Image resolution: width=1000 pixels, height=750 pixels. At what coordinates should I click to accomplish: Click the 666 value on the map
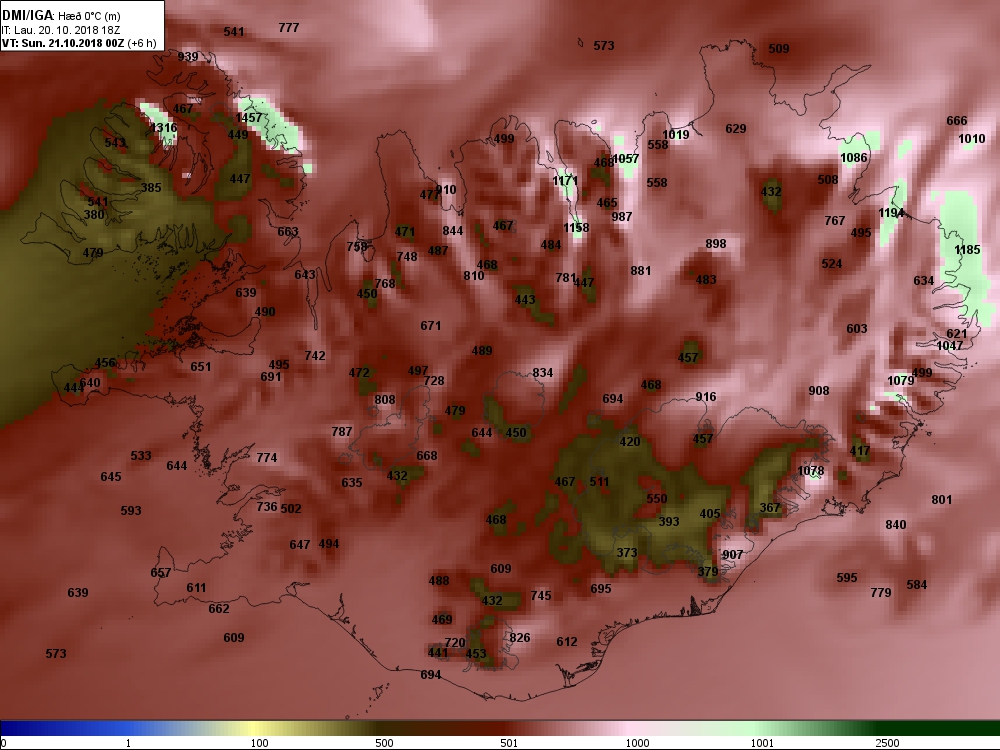click(x=957, y=121)
